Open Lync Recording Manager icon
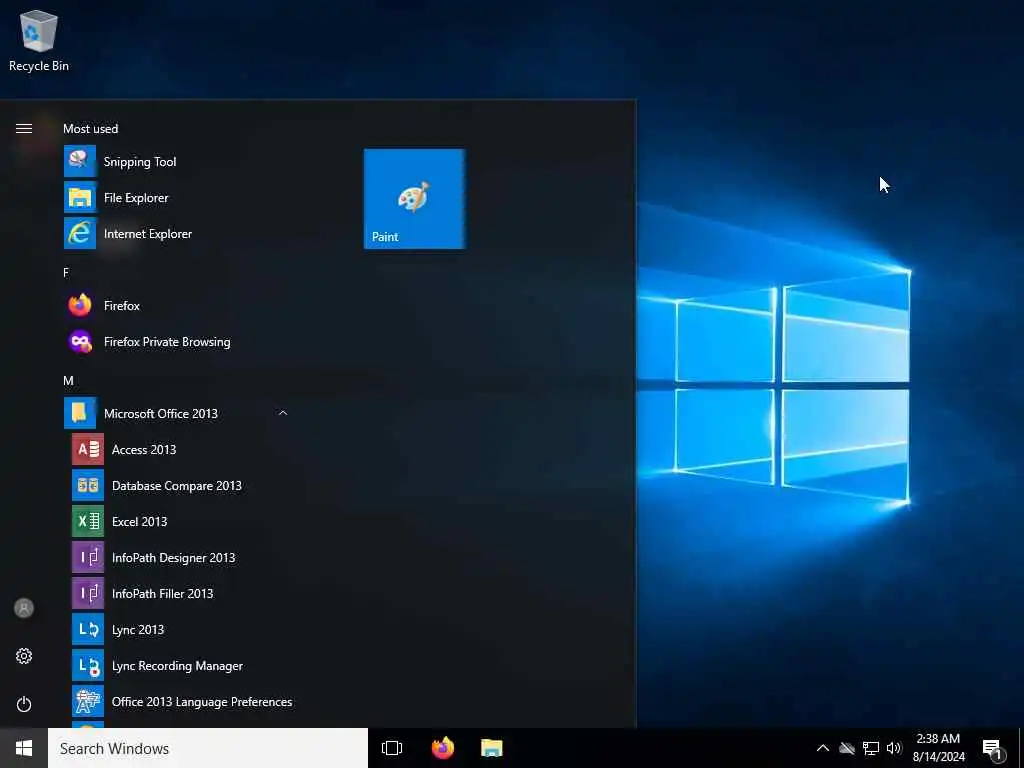The height and width of the screenshot is (768, 1024). point(88,665)
